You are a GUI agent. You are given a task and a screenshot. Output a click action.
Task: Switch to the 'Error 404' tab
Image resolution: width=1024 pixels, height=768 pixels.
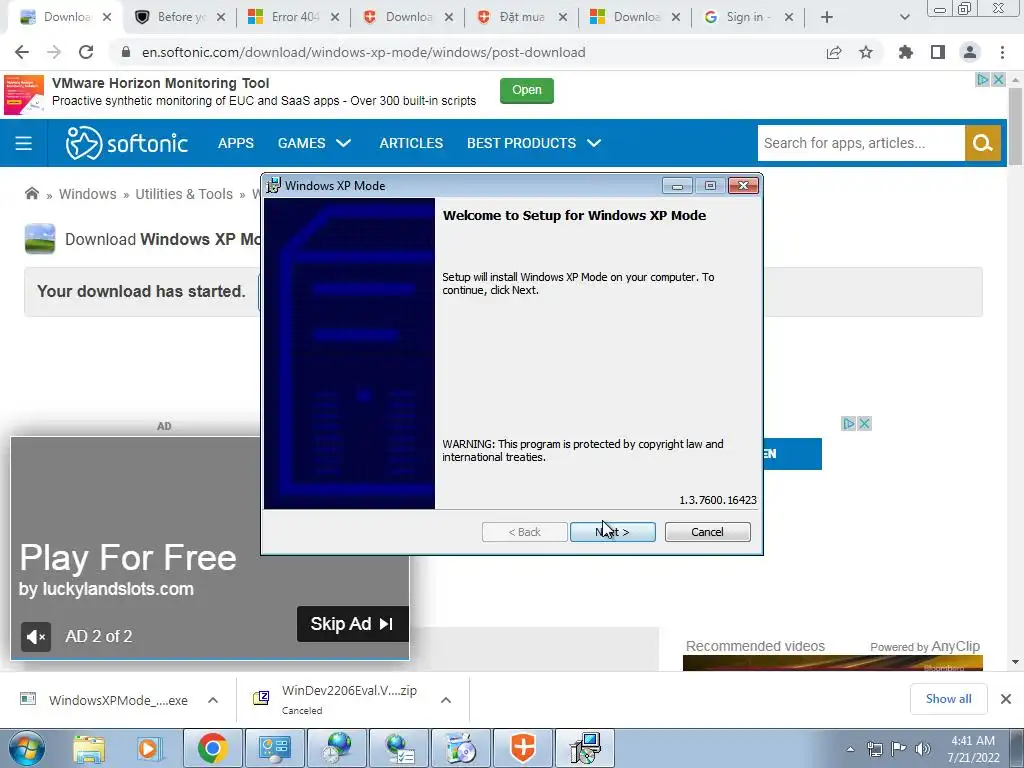293,17
